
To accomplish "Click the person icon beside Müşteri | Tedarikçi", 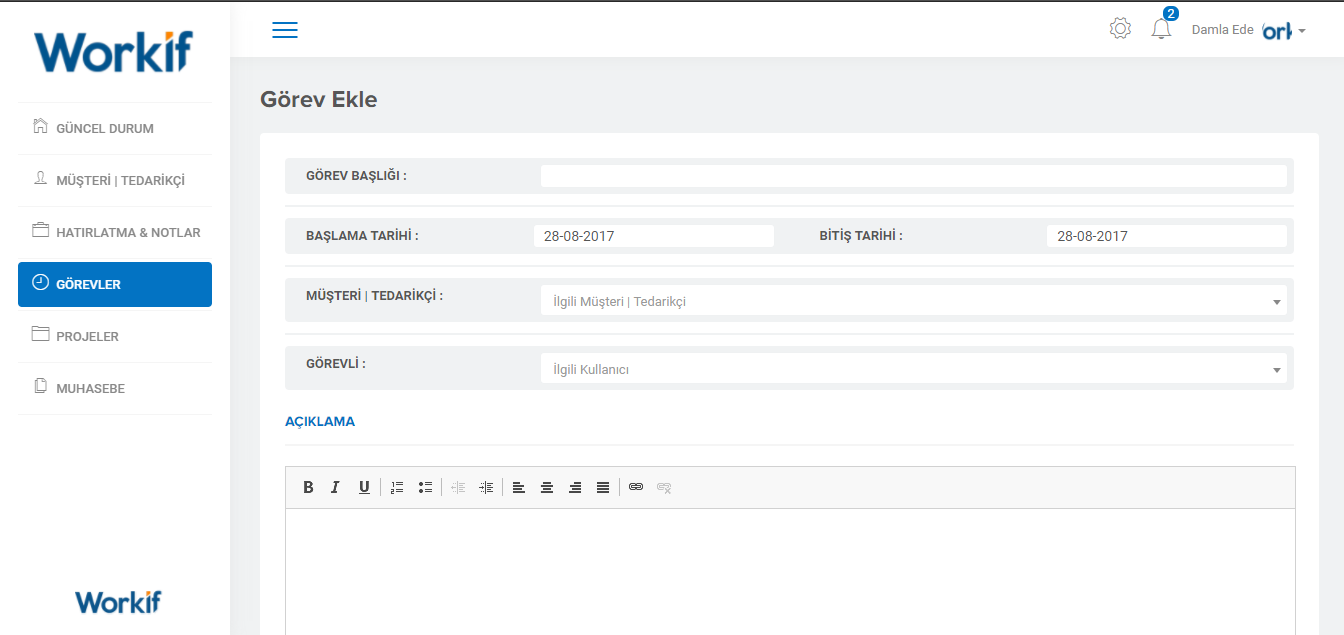I will (x=41, y=178).
